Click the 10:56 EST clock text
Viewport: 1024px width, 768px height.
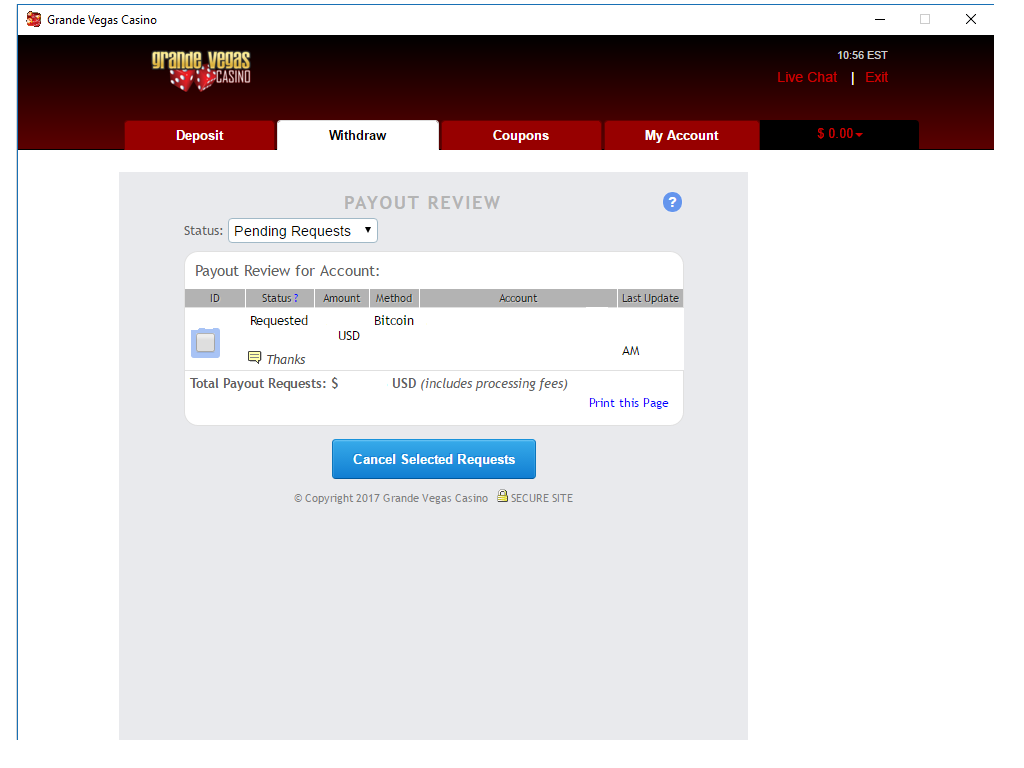pos(862,56)
